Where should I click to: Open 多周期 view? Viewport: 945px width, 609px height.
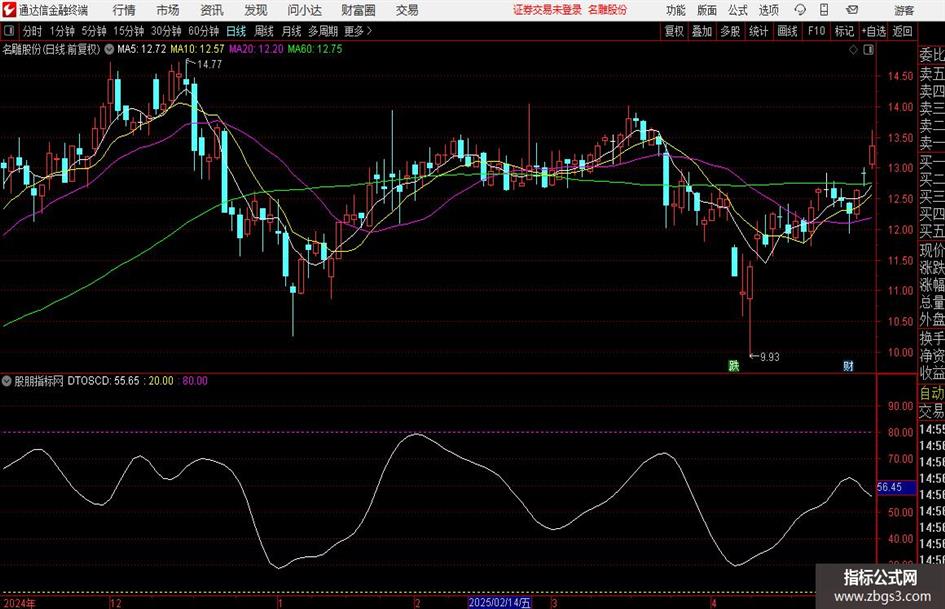(323, 31)
